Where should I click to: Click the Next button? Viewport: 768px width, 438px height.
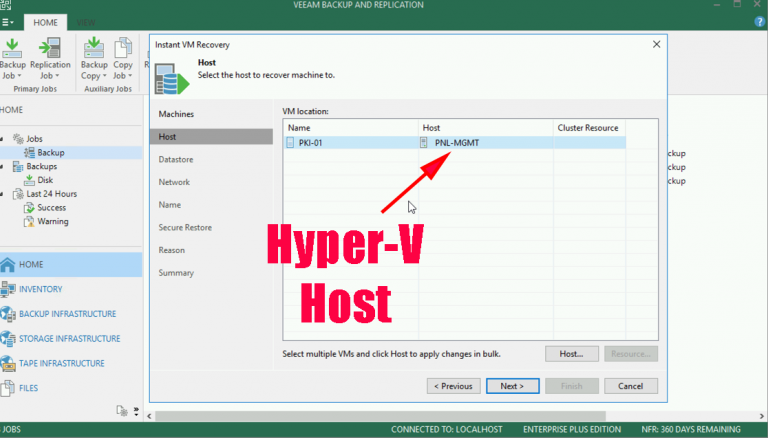coord(512,386)
